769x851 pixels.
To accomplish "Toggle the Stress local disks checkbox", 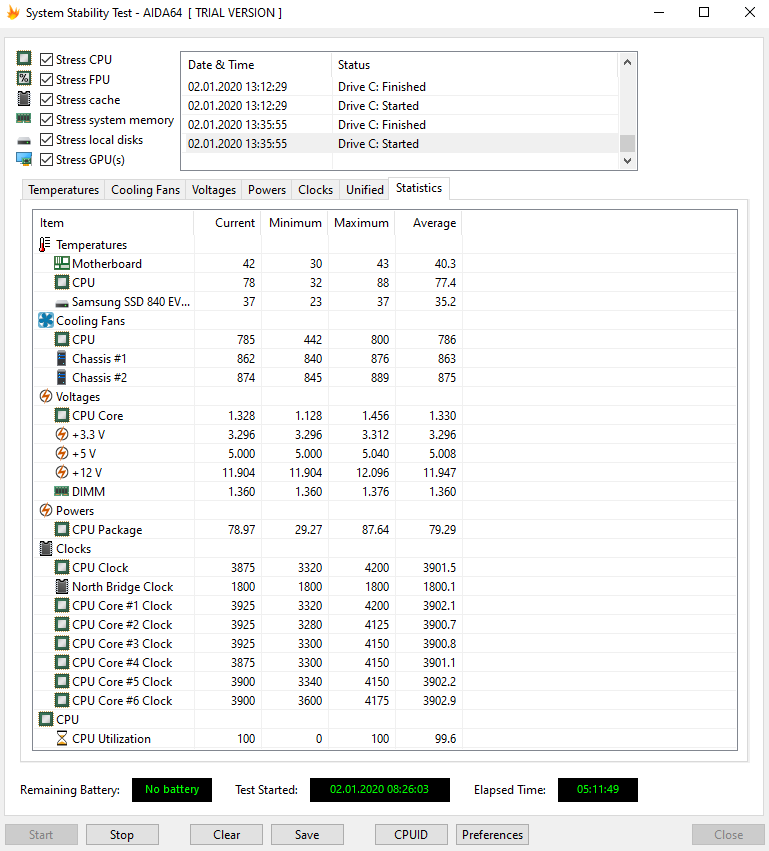I will coord(47,139).
